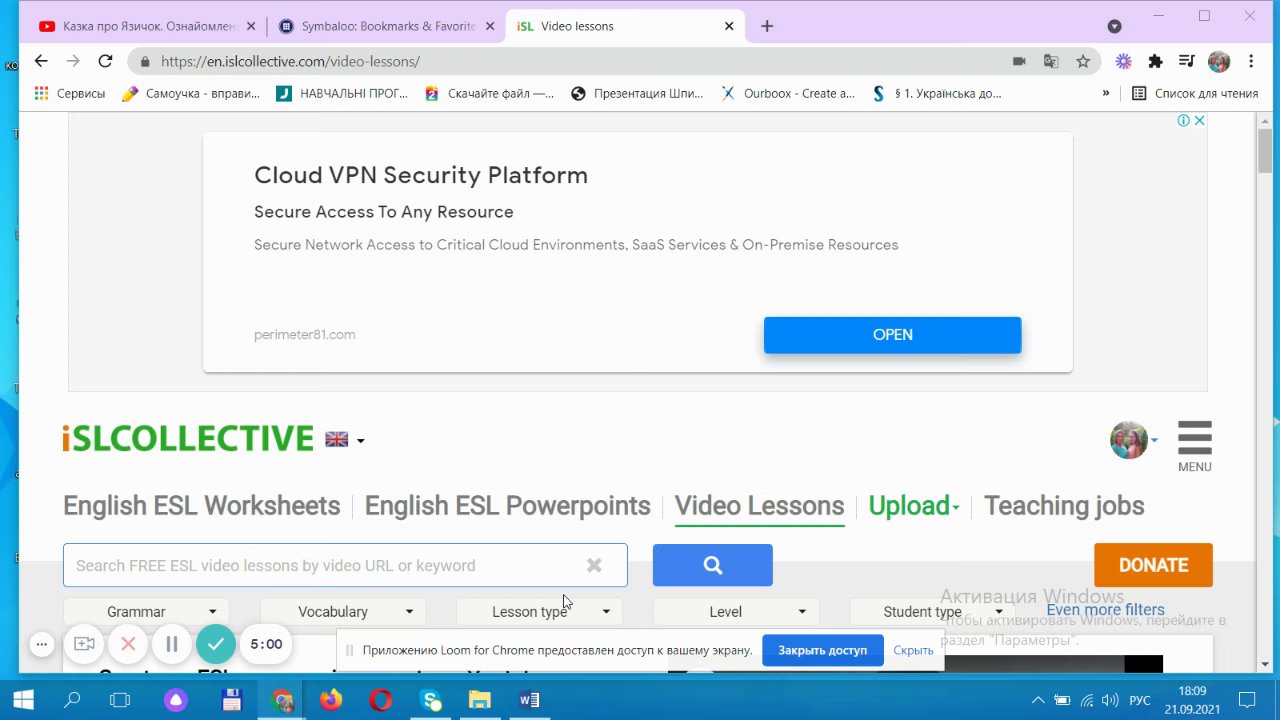Open Windows taskbar search
Screen dimensions: 1280x720
(x=72, y=700)
